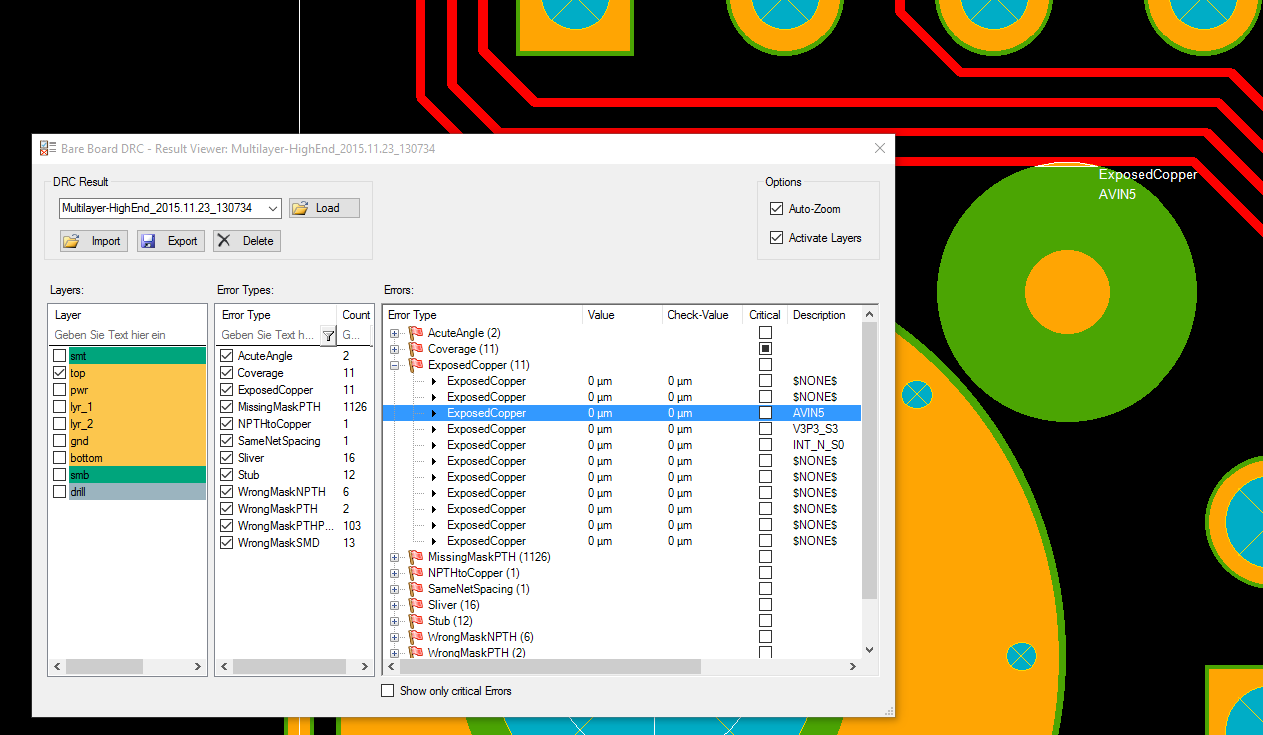Close the Result Viewer dialog
Viewport: 1263px width, 735px height.
coord(880,148)
